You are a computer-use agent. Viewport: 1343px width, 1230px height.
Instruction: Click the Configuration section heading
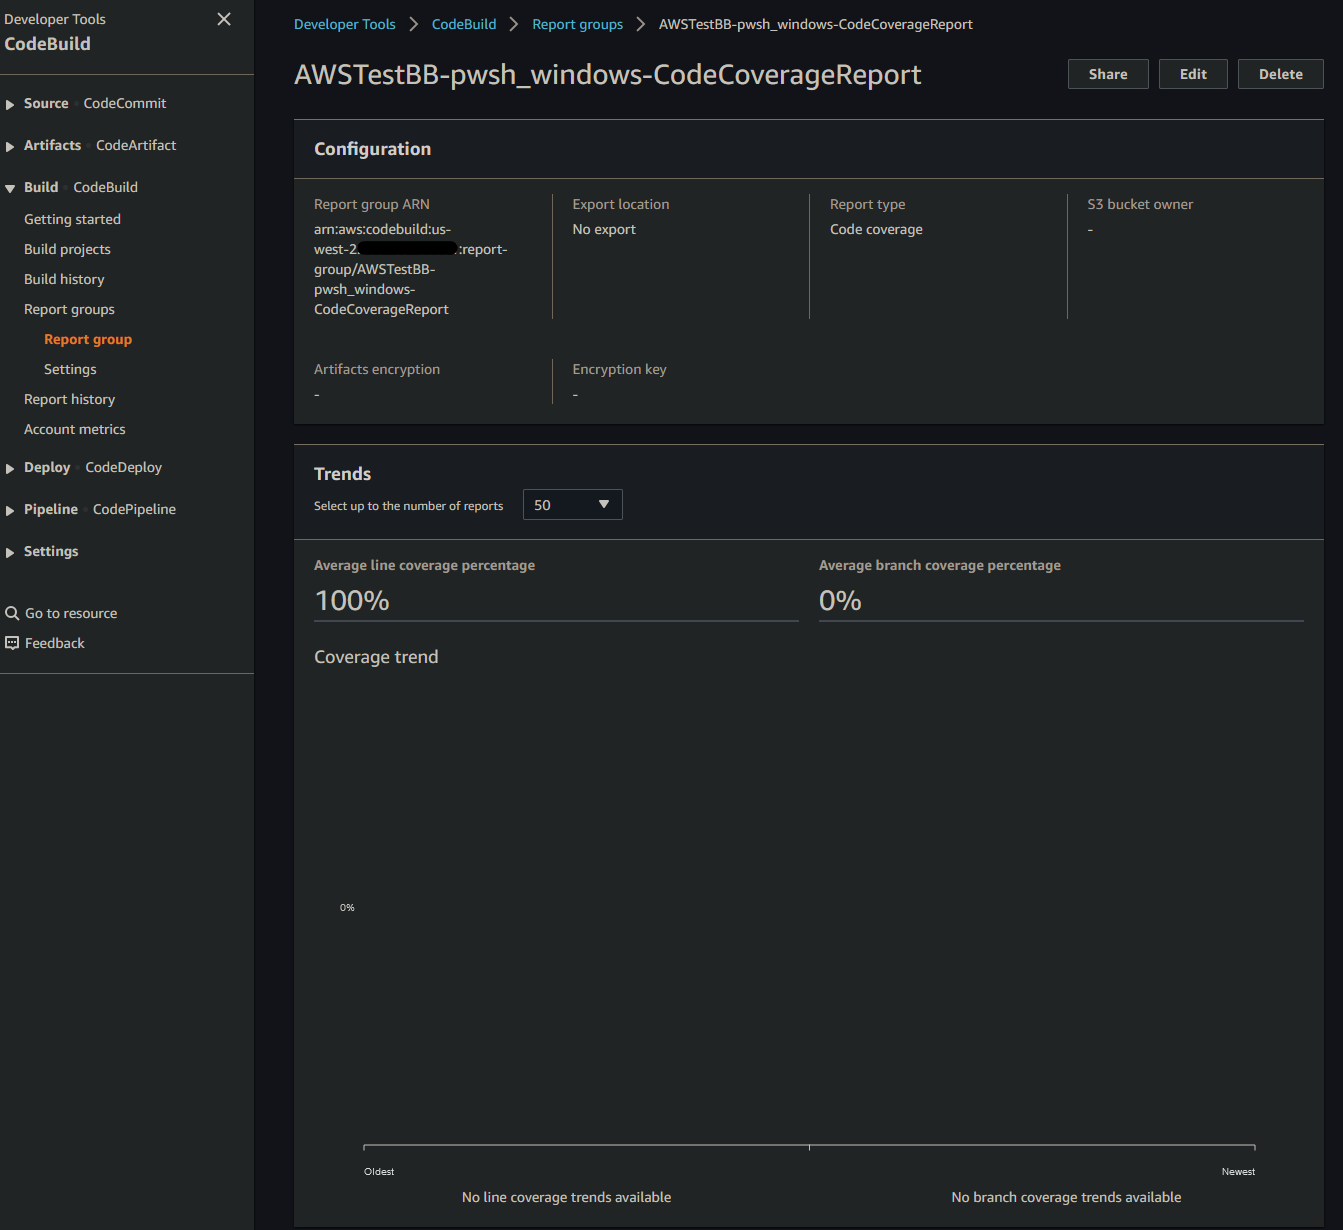372,149
